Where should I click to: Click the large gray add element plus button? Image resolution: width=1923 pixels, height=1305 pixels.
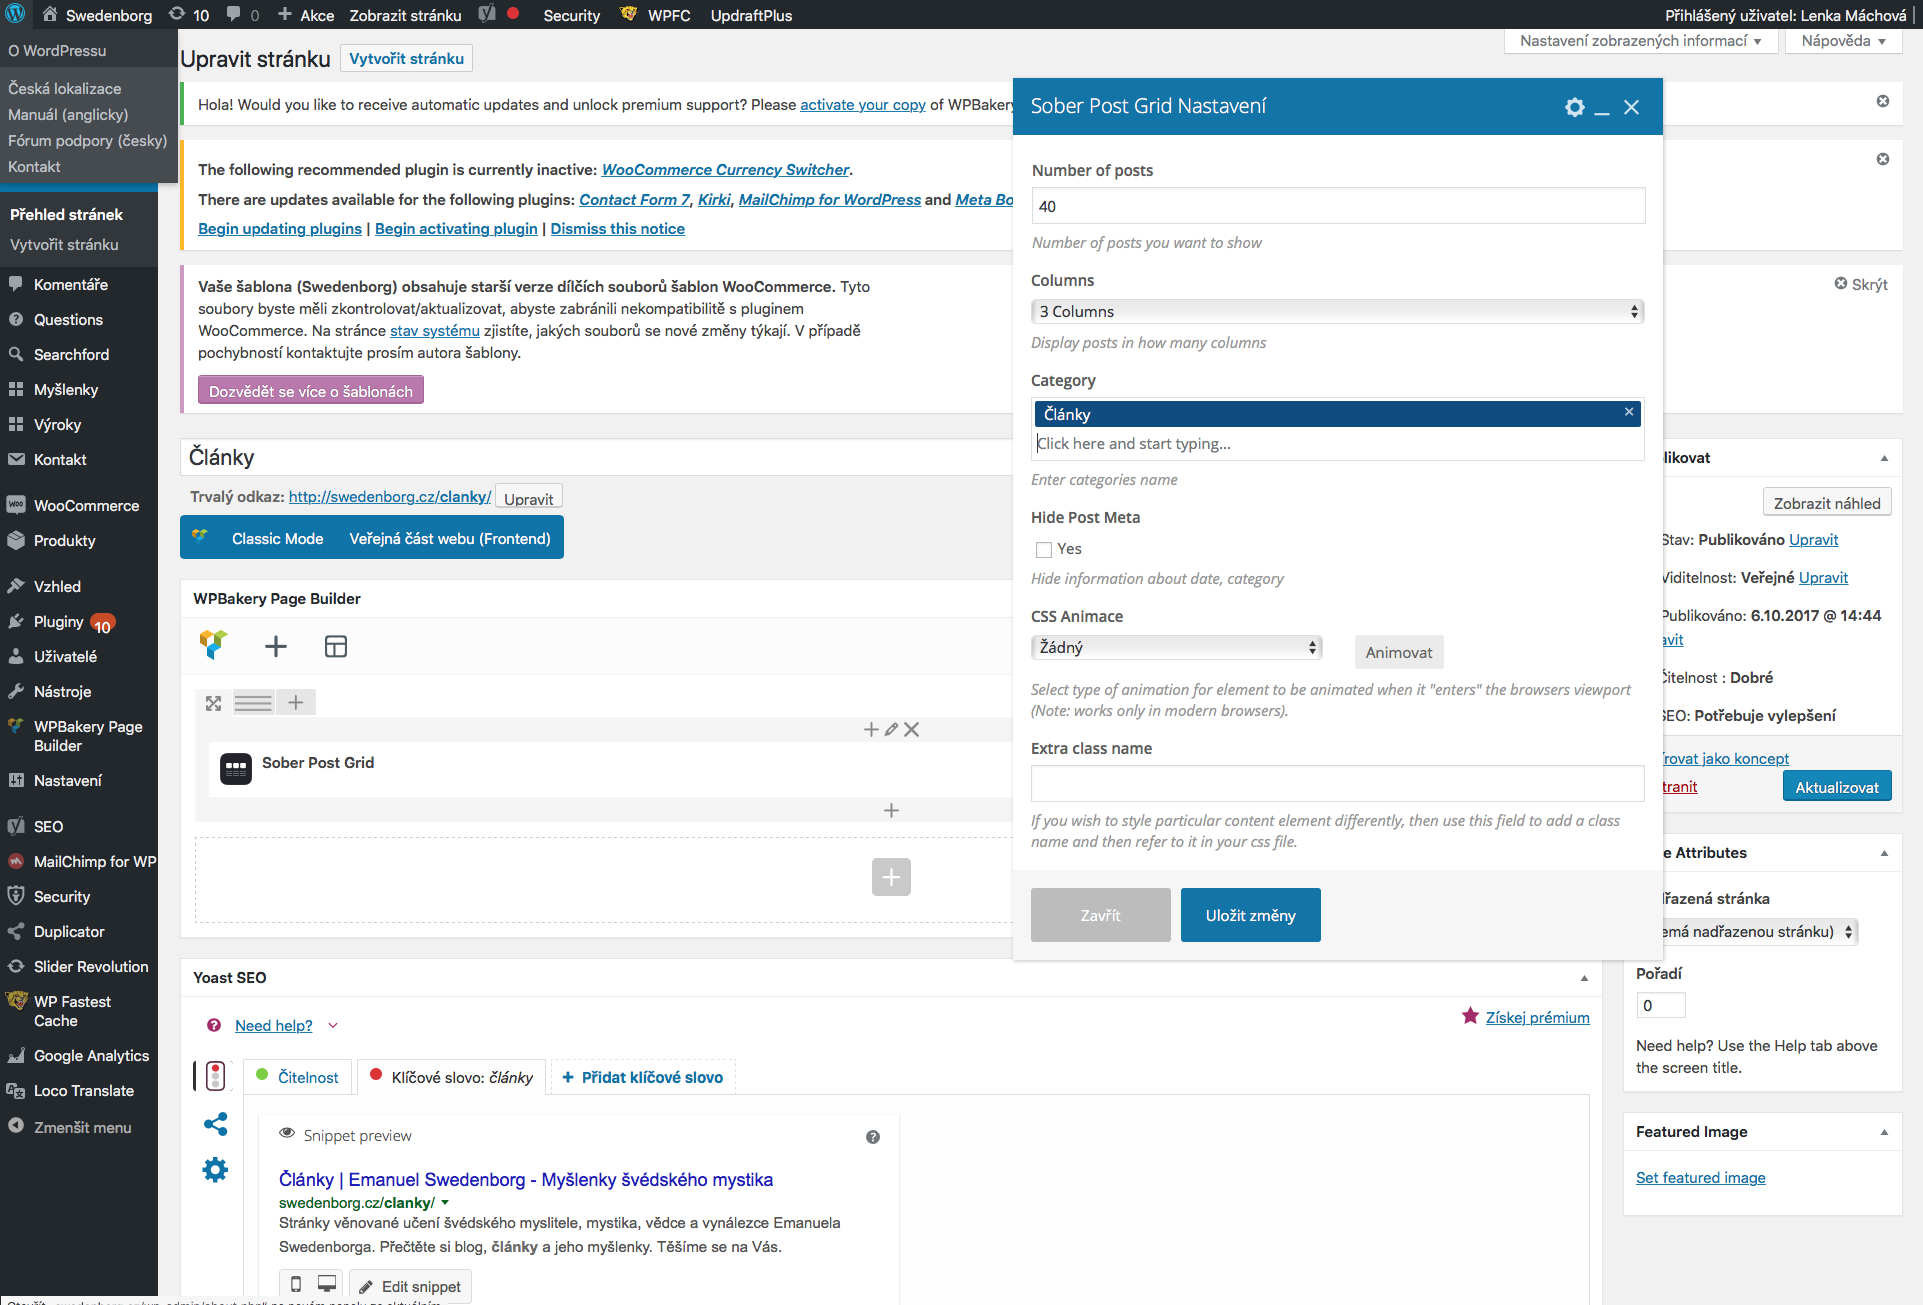click(x=891, y=877)
